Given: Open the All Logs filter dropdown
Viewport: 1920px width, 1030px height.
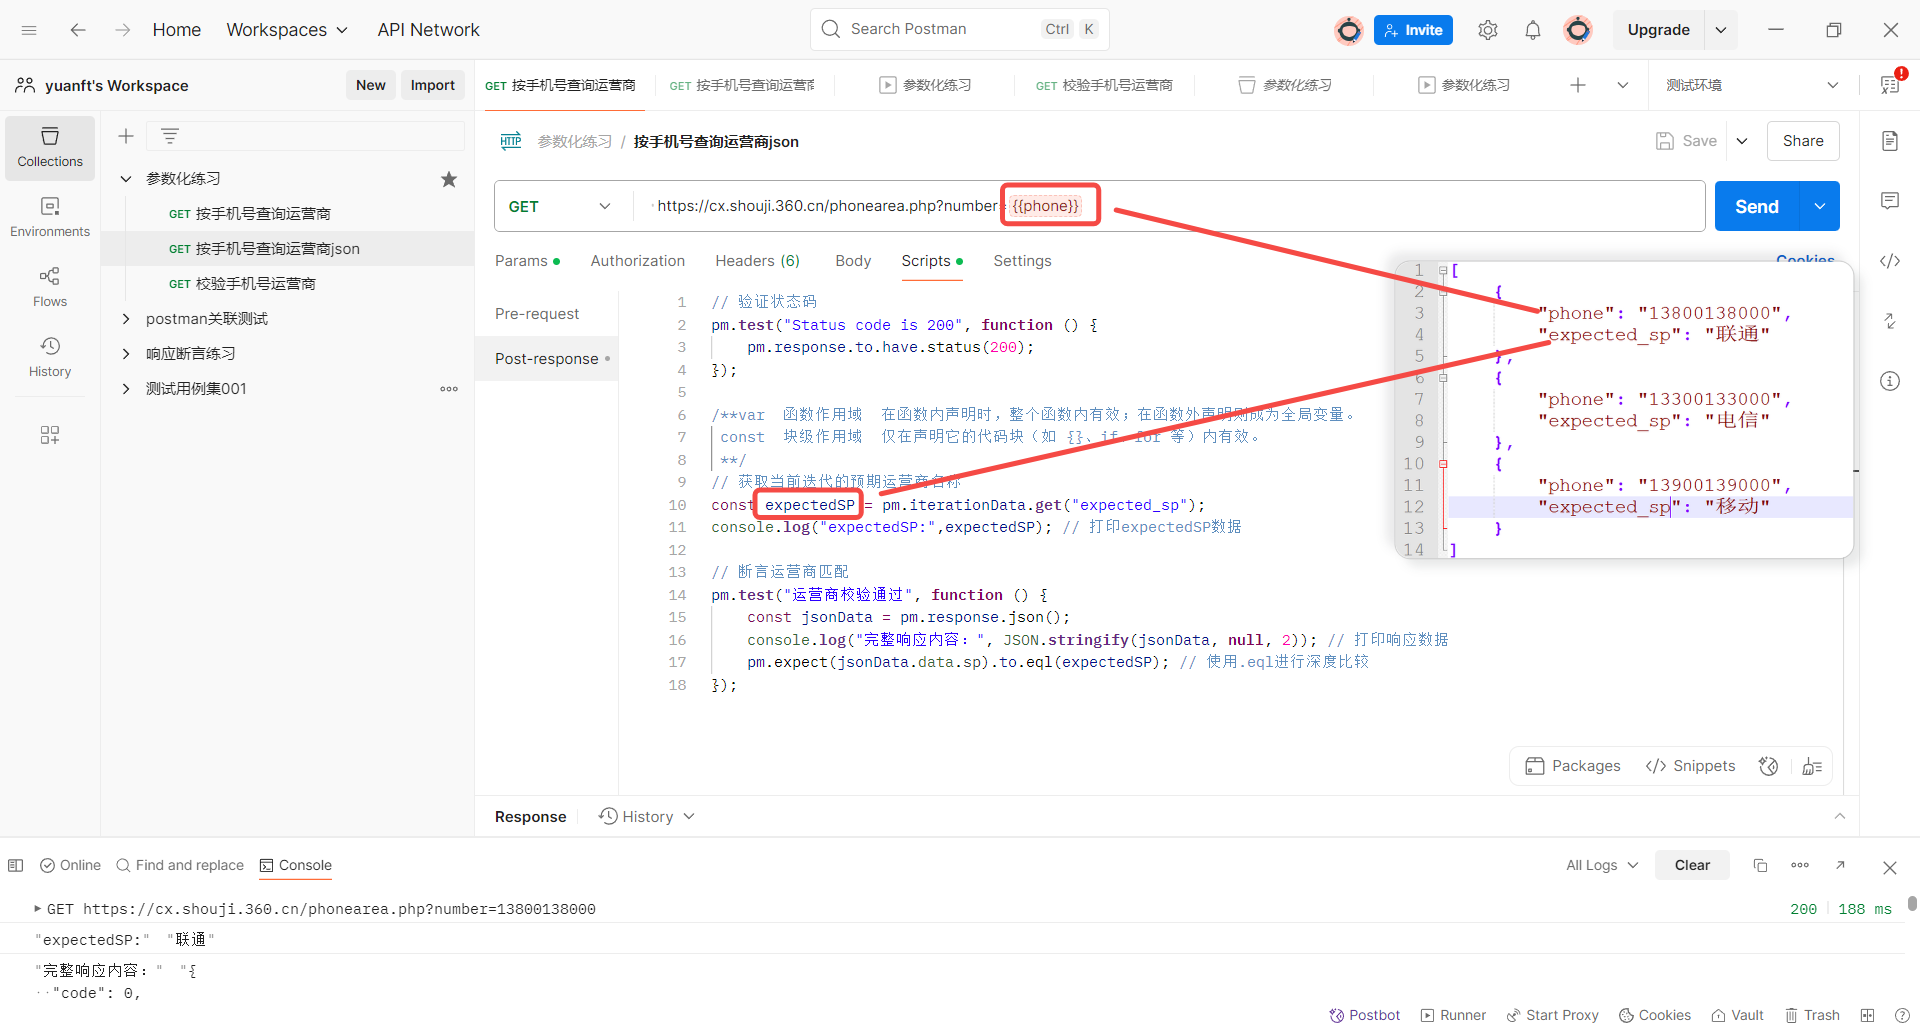Looking at the screenshot, I should [x=1602, y=866].
